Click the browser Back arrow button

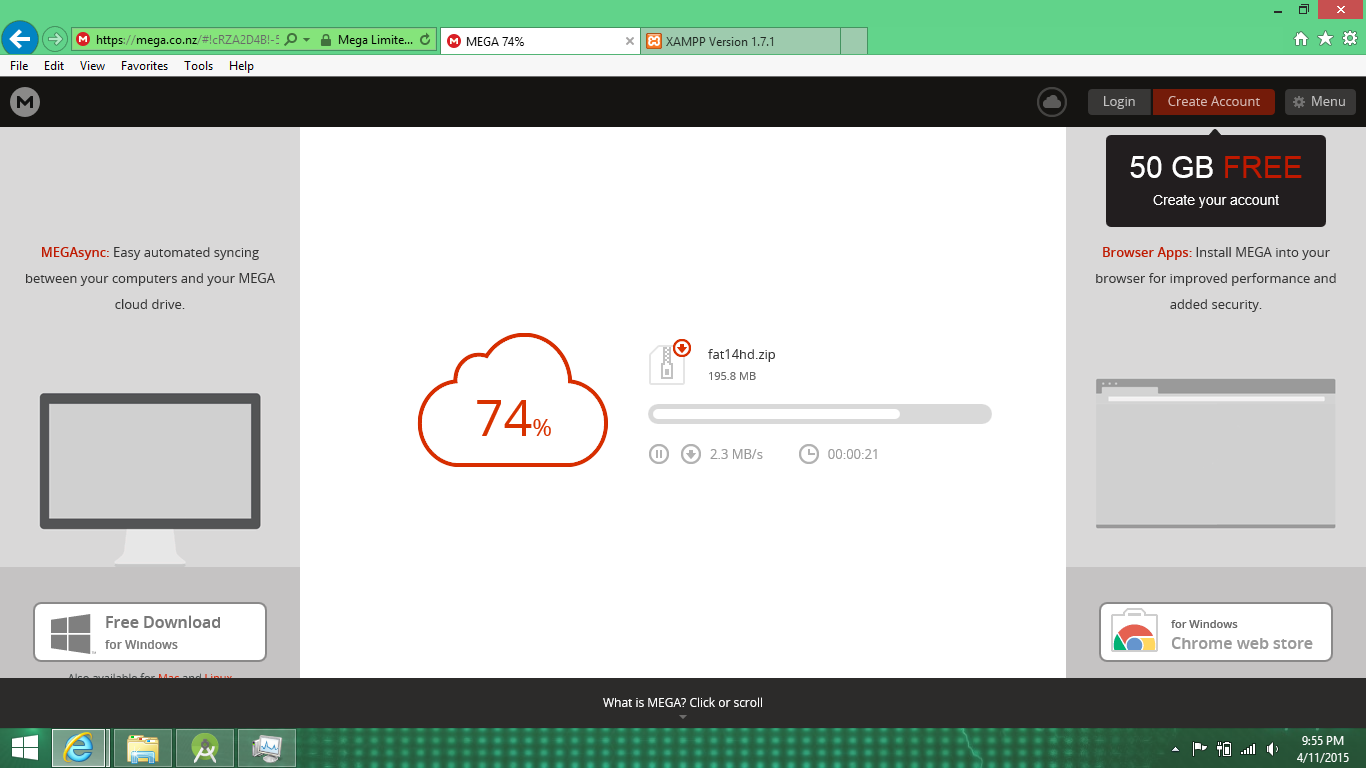pos(20,40)
